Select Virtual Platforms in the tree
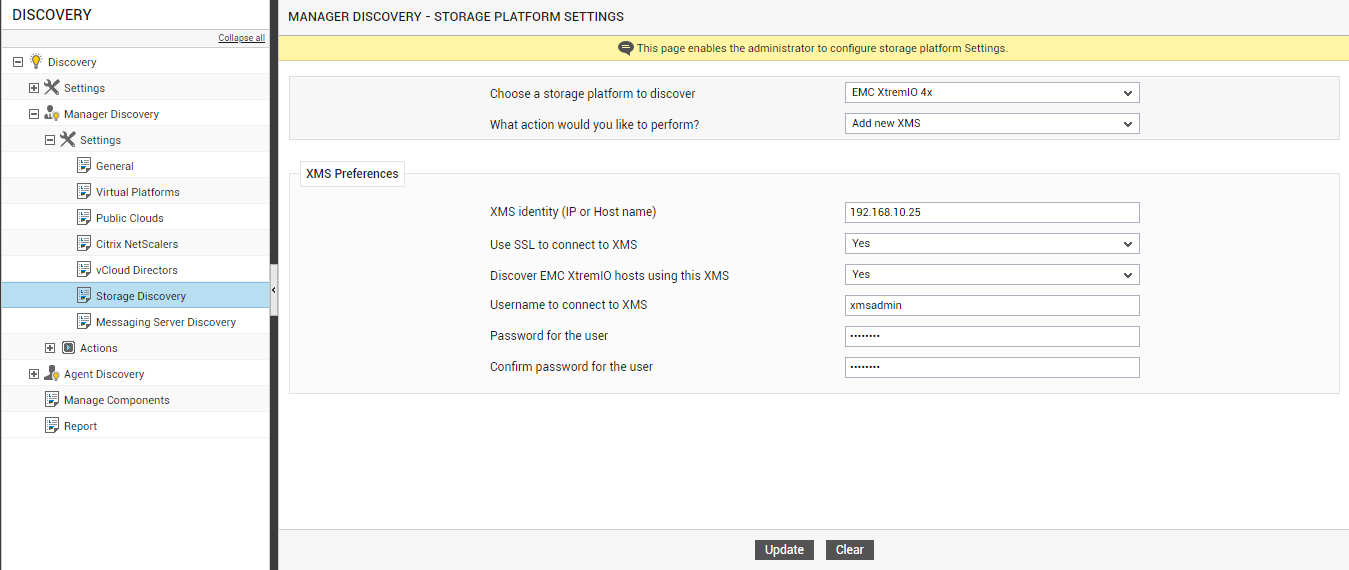 pos(138,192)
